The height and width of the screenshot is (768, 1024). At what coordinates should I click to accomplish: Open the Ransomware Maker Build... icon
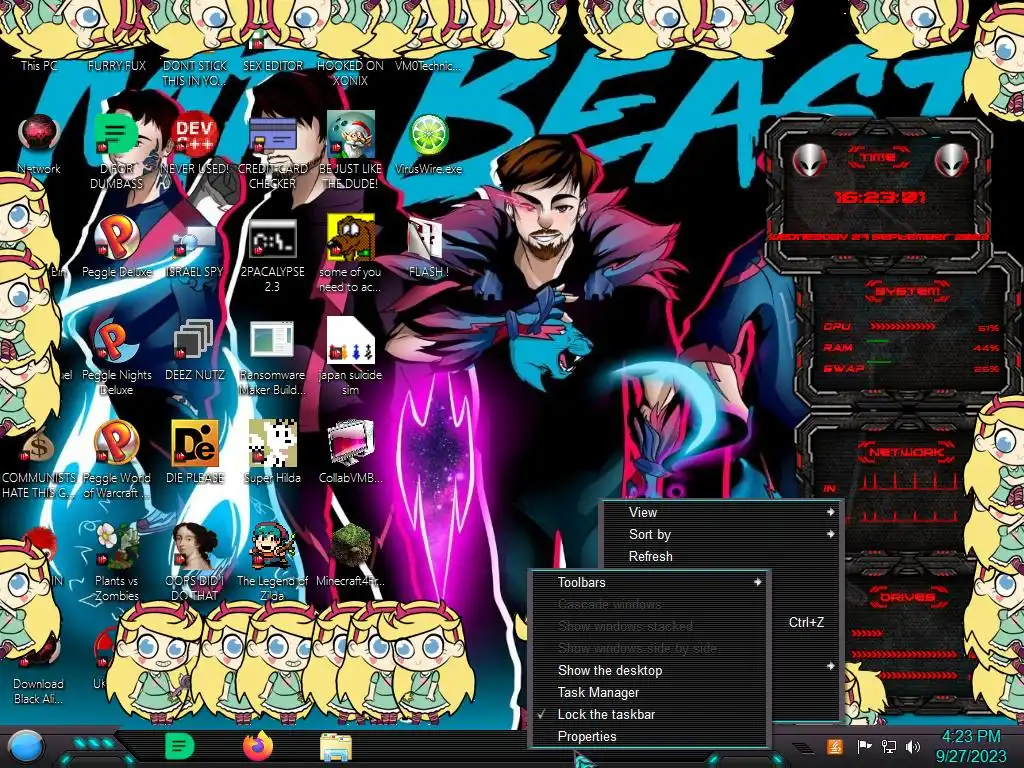click(272, 341)
